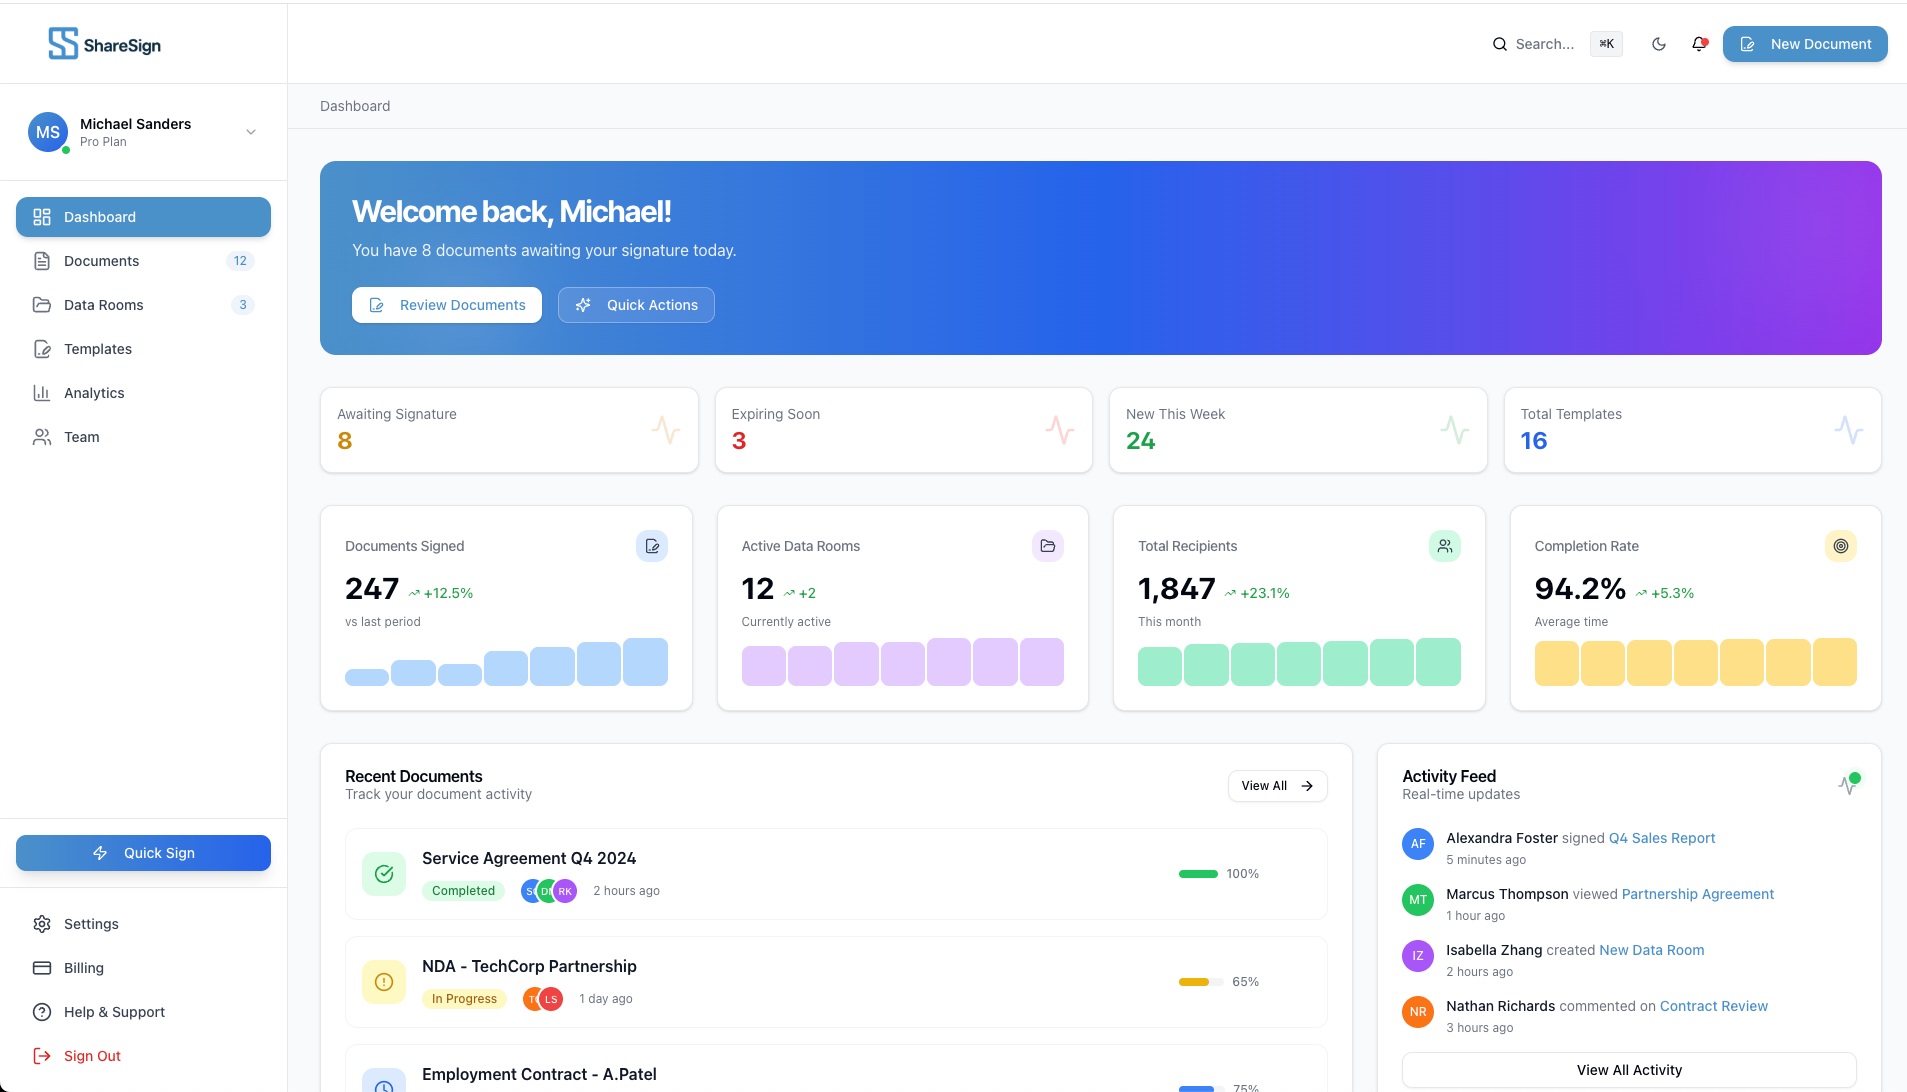Open Analytics via the chart icon
The width and height of the screenshot is (1907, 1092).
[41, 393]
